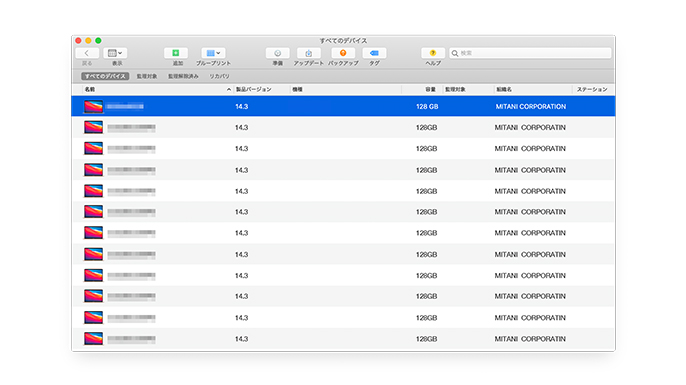The height and width of the screenshot is (385, 686).
Task: Minimize the window with the yellow button
Action: [x=88, y=41]
